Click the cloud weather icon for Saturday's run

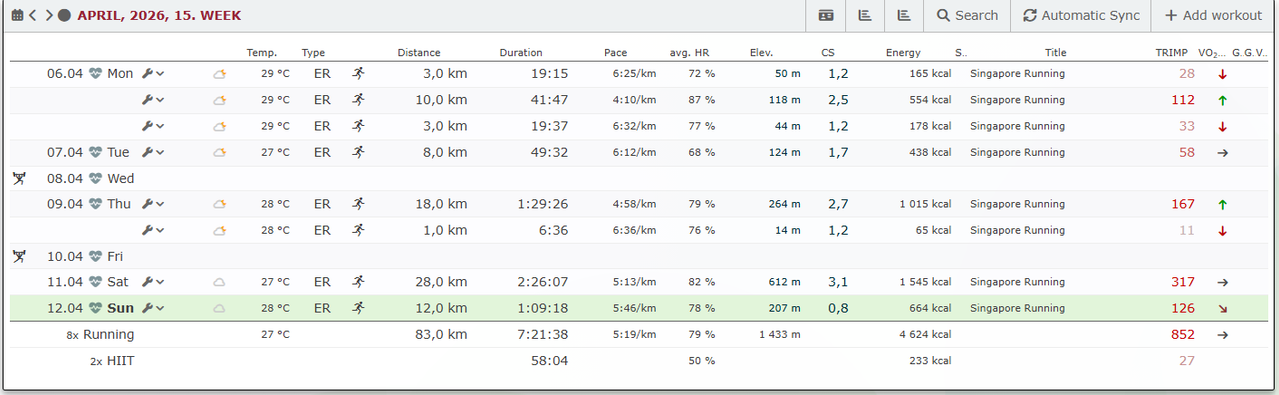click(x=219, y=282)
